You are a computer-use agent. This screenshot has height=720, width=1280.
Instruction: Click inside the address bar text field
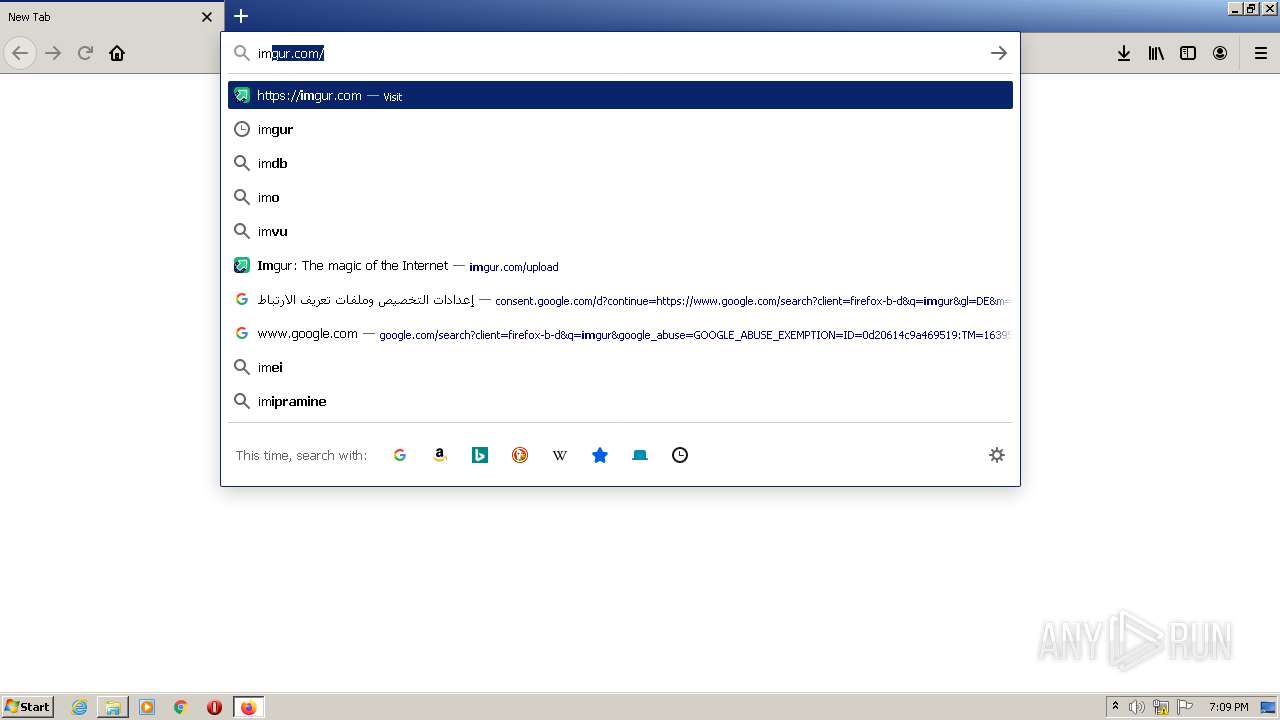[x=620, y=53]
